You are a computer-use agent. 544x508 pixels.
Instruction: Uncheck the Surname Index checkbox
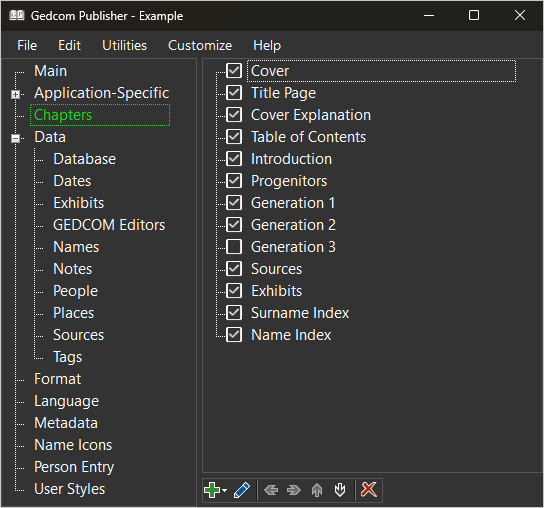click(x=234, y=313)
